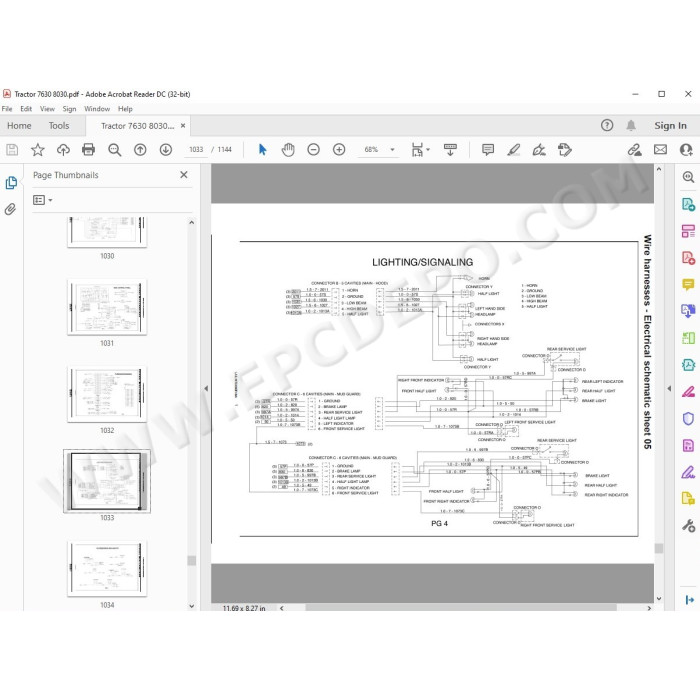Image resolution: width=700 pixels, height=700 pixels.
Task: Open Export PDF tool in right pane
Action: 688,204
